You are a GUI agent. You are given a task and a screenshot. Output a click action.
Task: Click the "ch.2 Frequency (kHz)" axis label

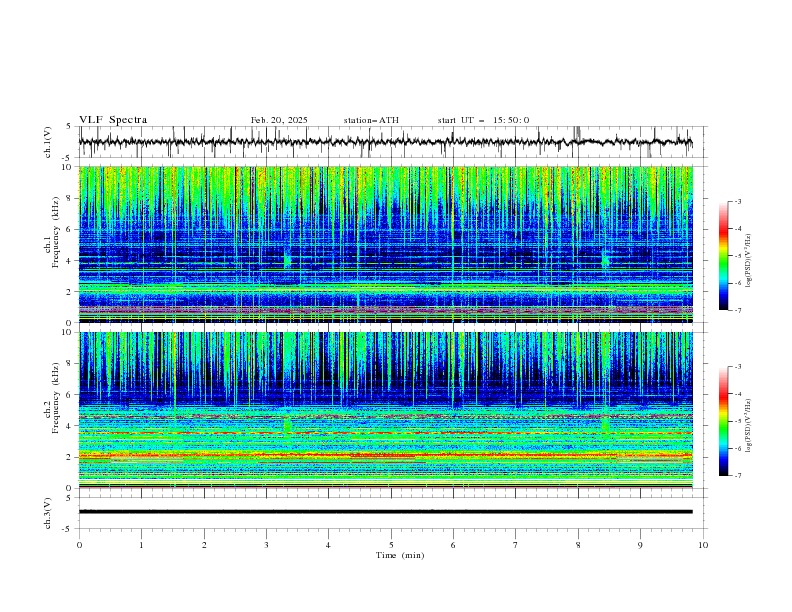(52, 410)
